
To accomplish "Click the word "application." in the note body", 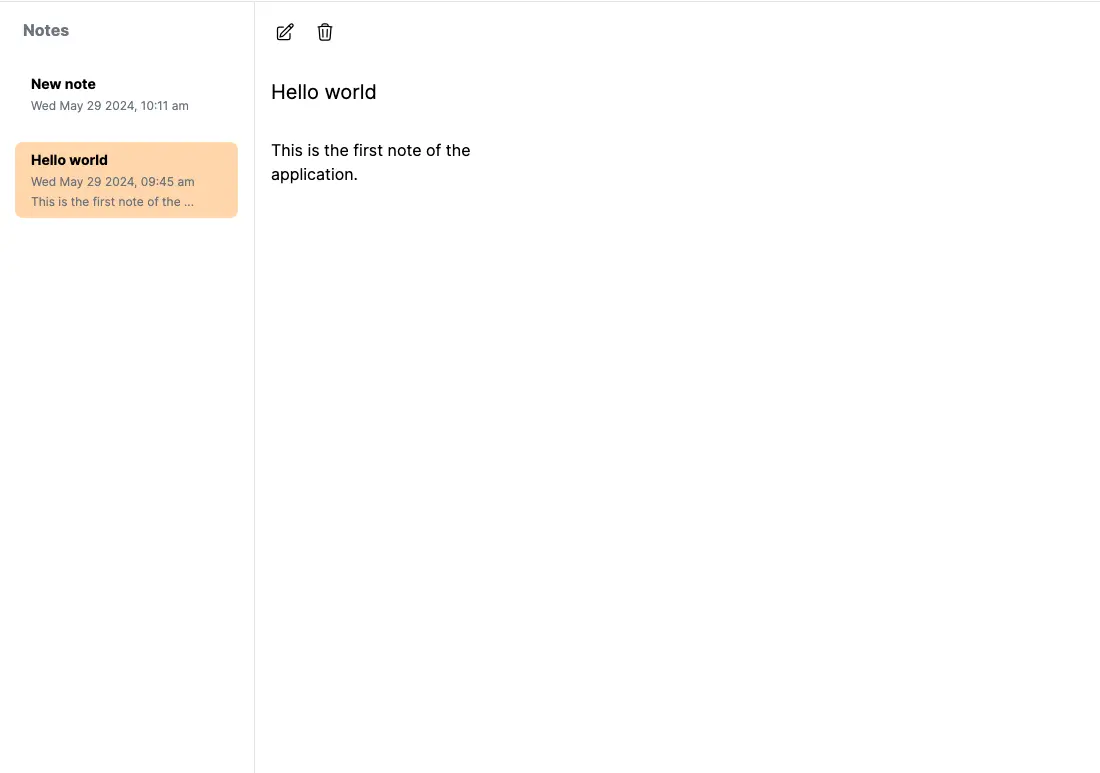I will tap(314, 174).
